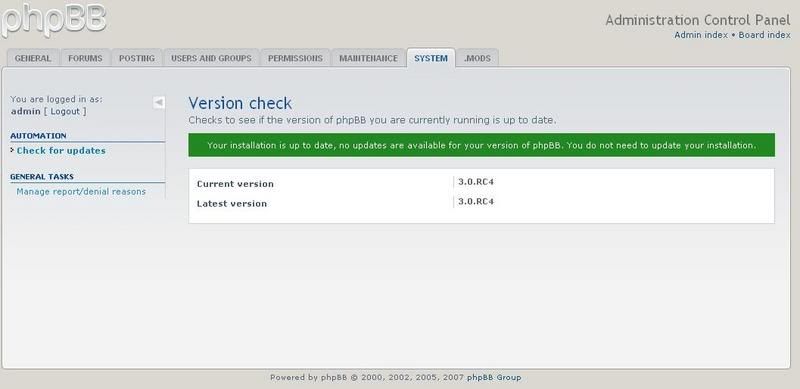Click the phpBB logo
This screenshot has width=800, height=389.
54,20
